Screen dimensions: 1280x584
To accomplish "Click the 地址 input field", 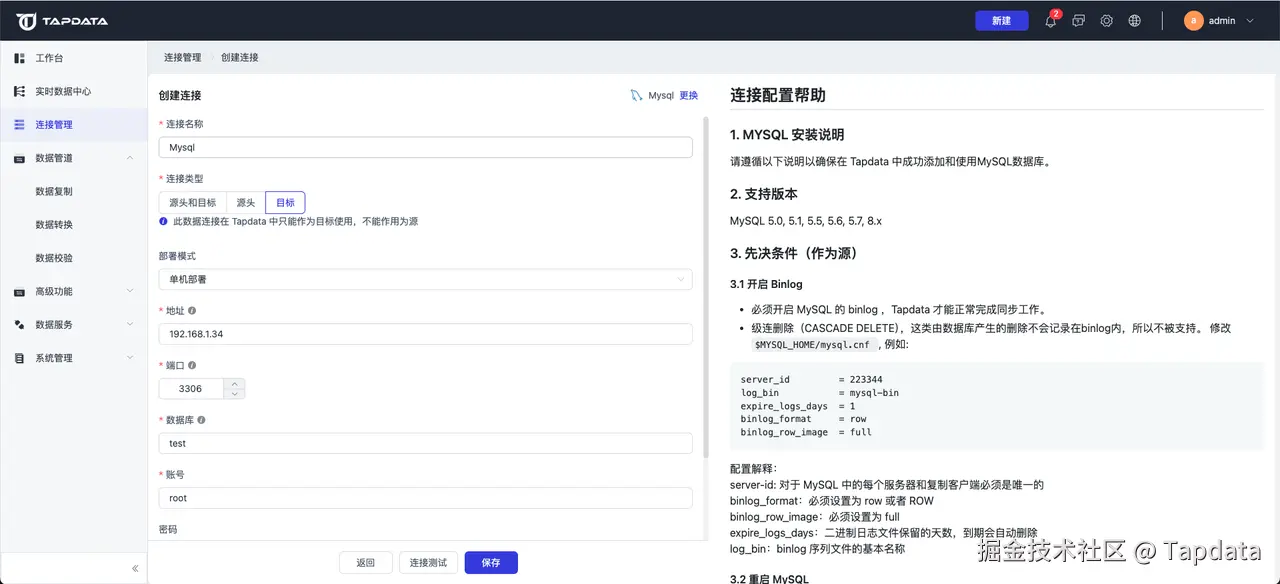I will tap(425, 334).
